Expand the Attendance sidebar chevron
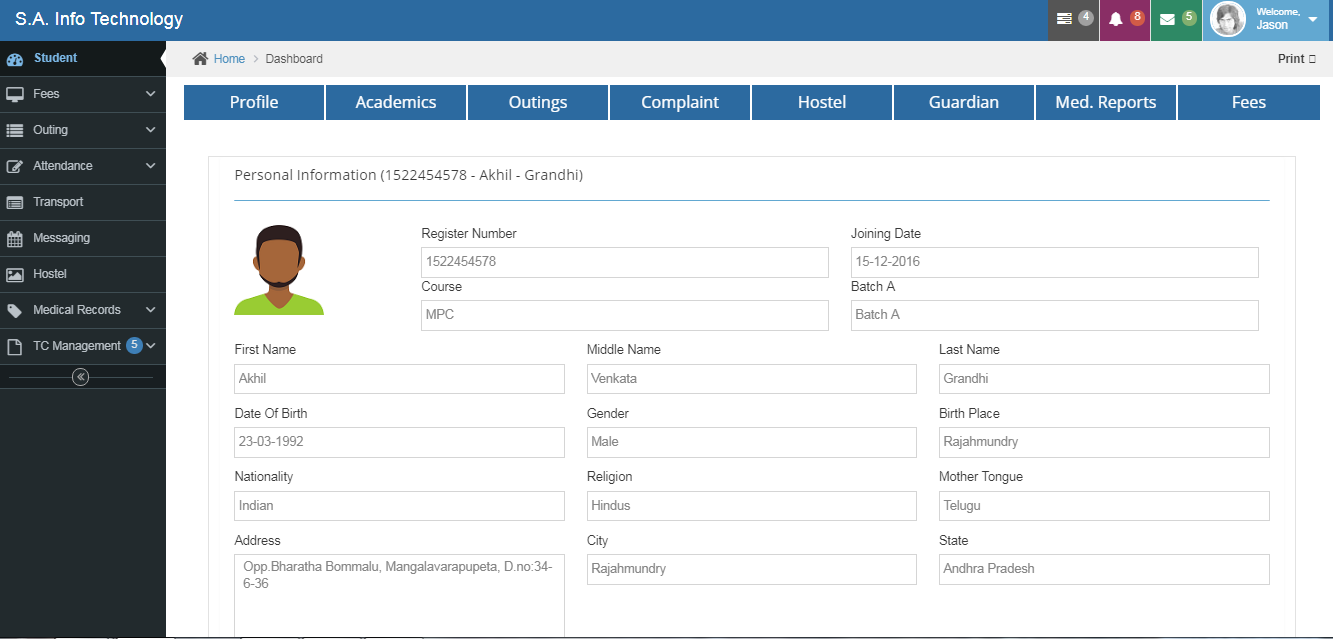The height and width of the screenshot is (639, 1333). point(151,166)
